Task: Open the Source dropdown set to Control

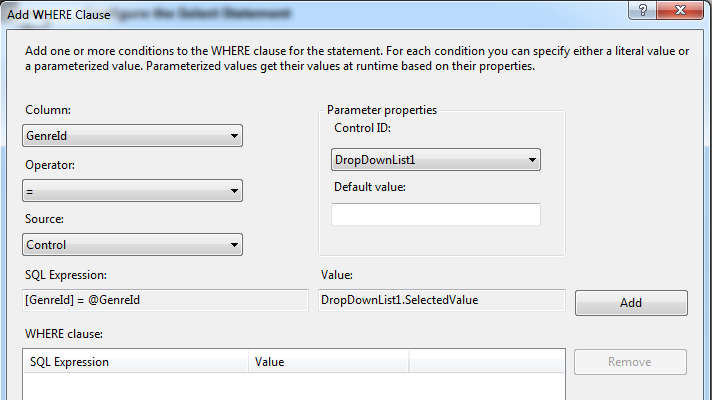Action: tap(132, 244)
